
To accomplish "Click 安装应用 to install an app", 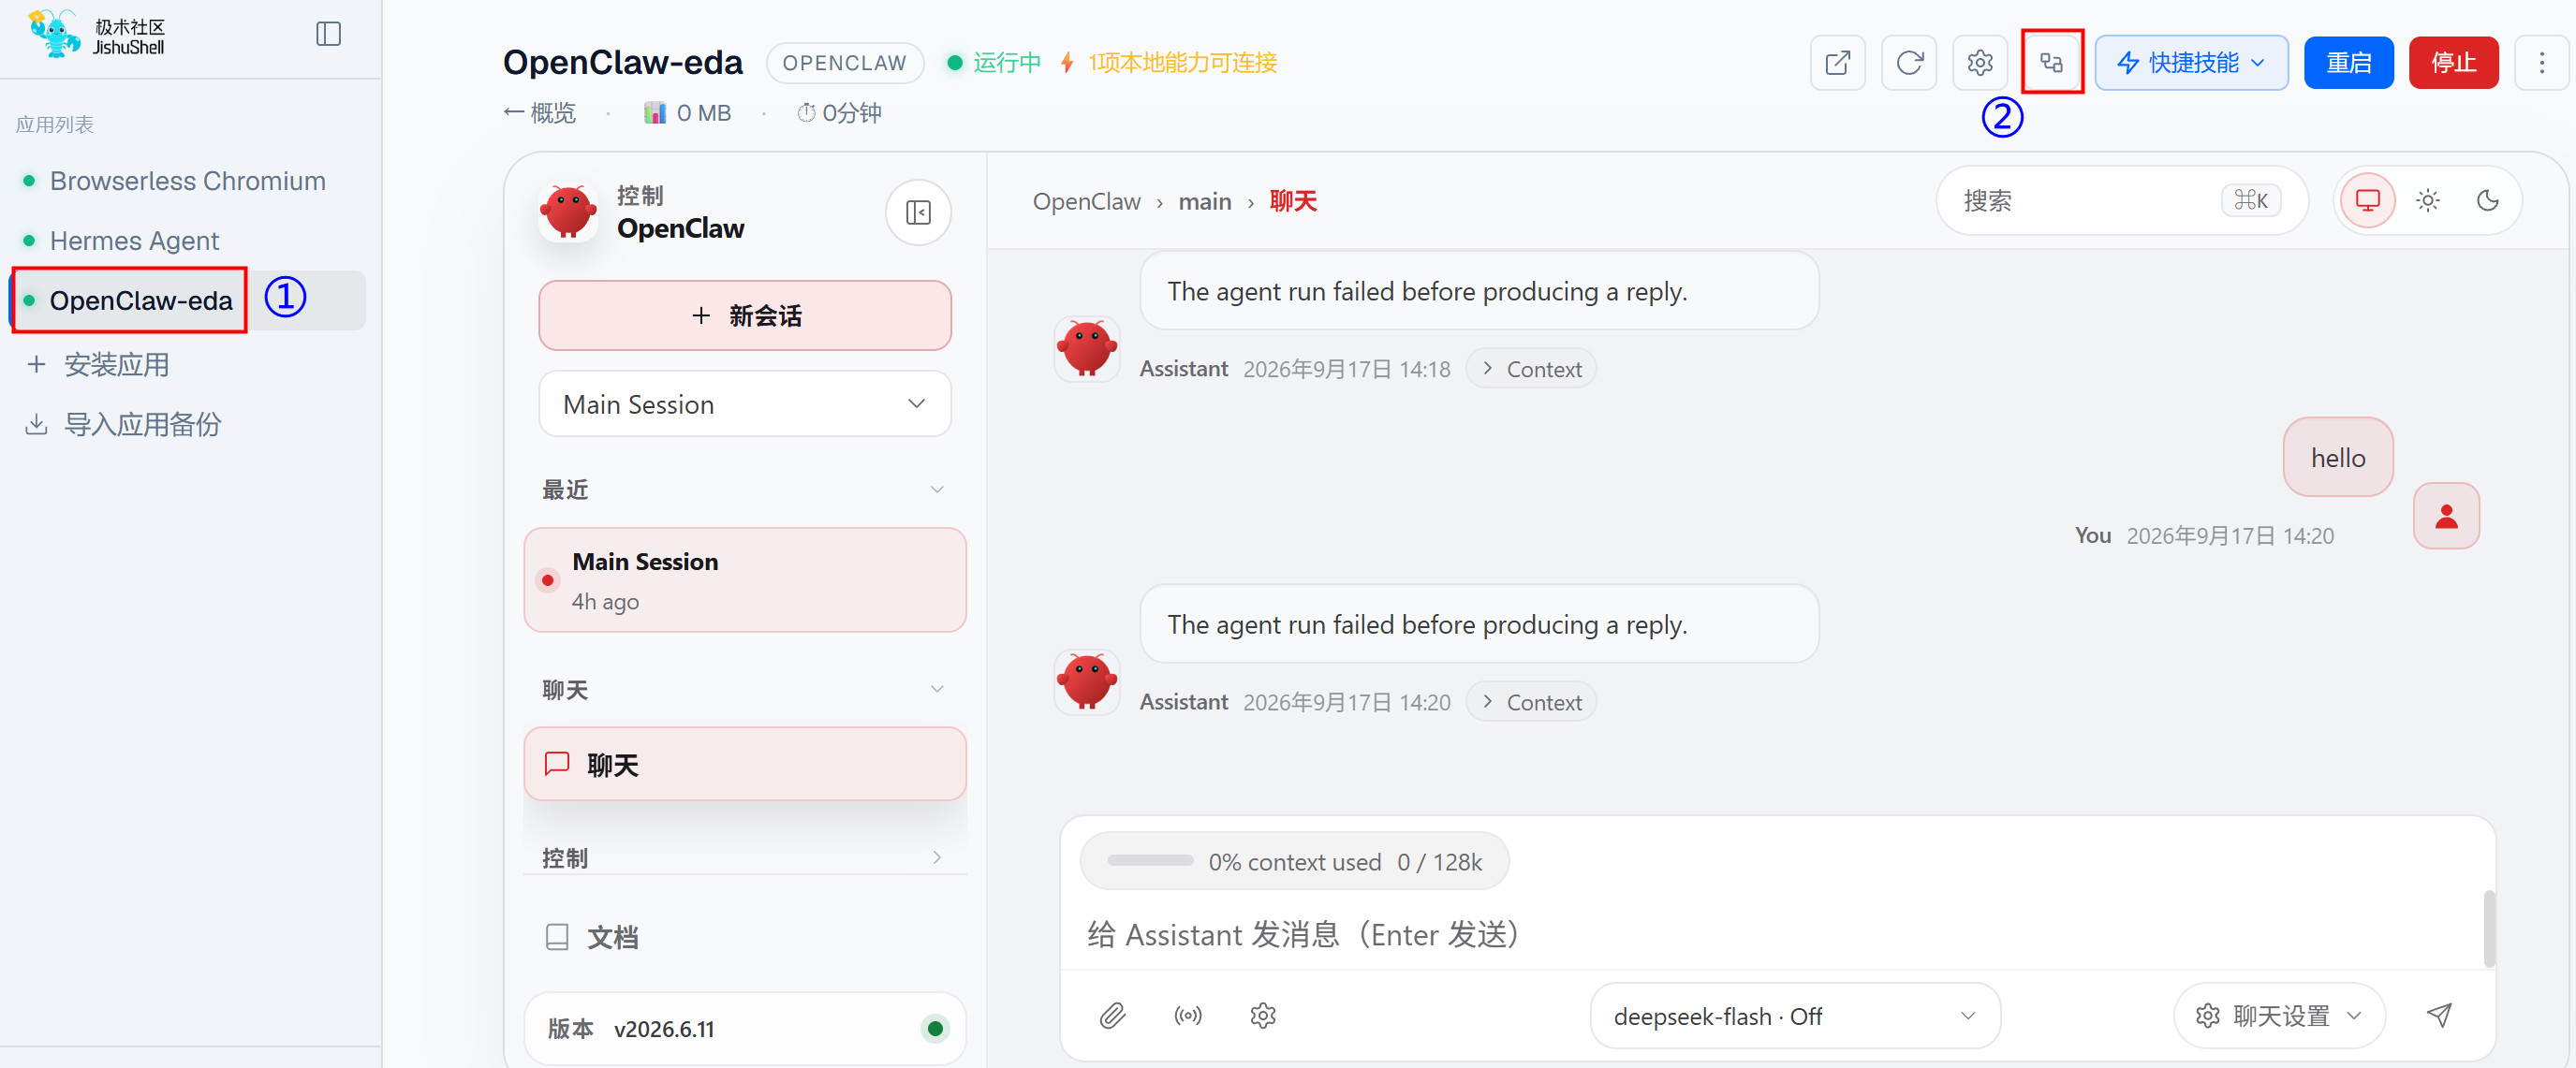I will pyautogui.click(x=97, y=365).
